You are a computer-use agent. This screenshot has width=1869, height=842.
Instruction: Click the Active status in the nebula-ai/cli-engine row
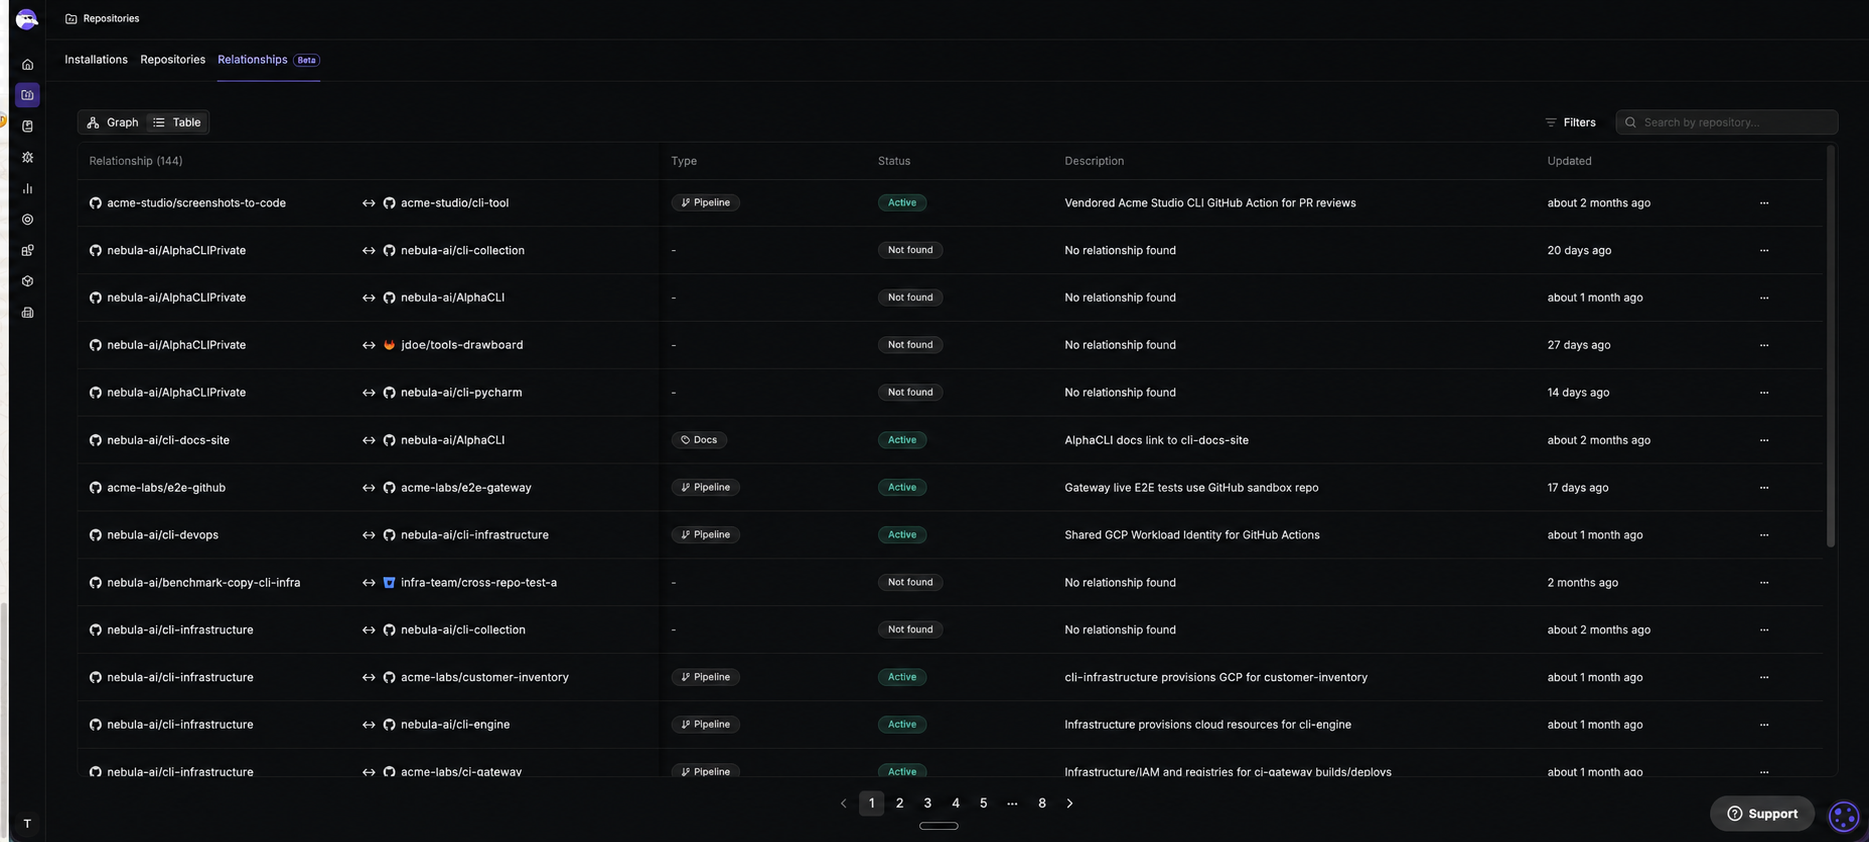(x=902, y=725)
